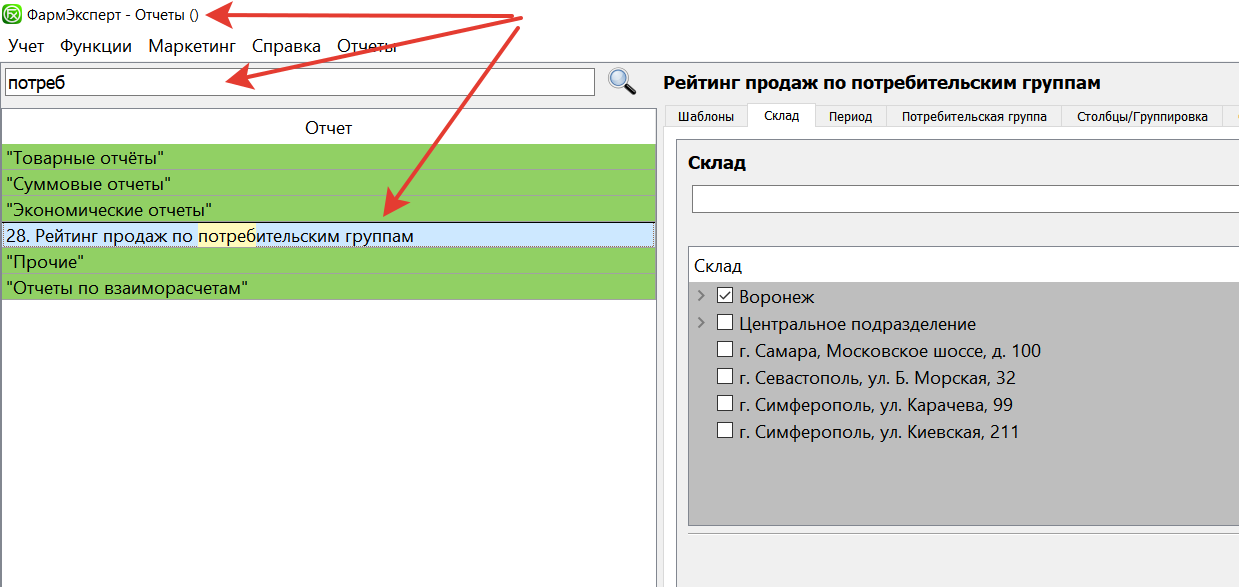The height and width of the screenshot is (587, 1239).
Task: Check the Центральное подразделение checkbox
Action: (x=725, y=324)
